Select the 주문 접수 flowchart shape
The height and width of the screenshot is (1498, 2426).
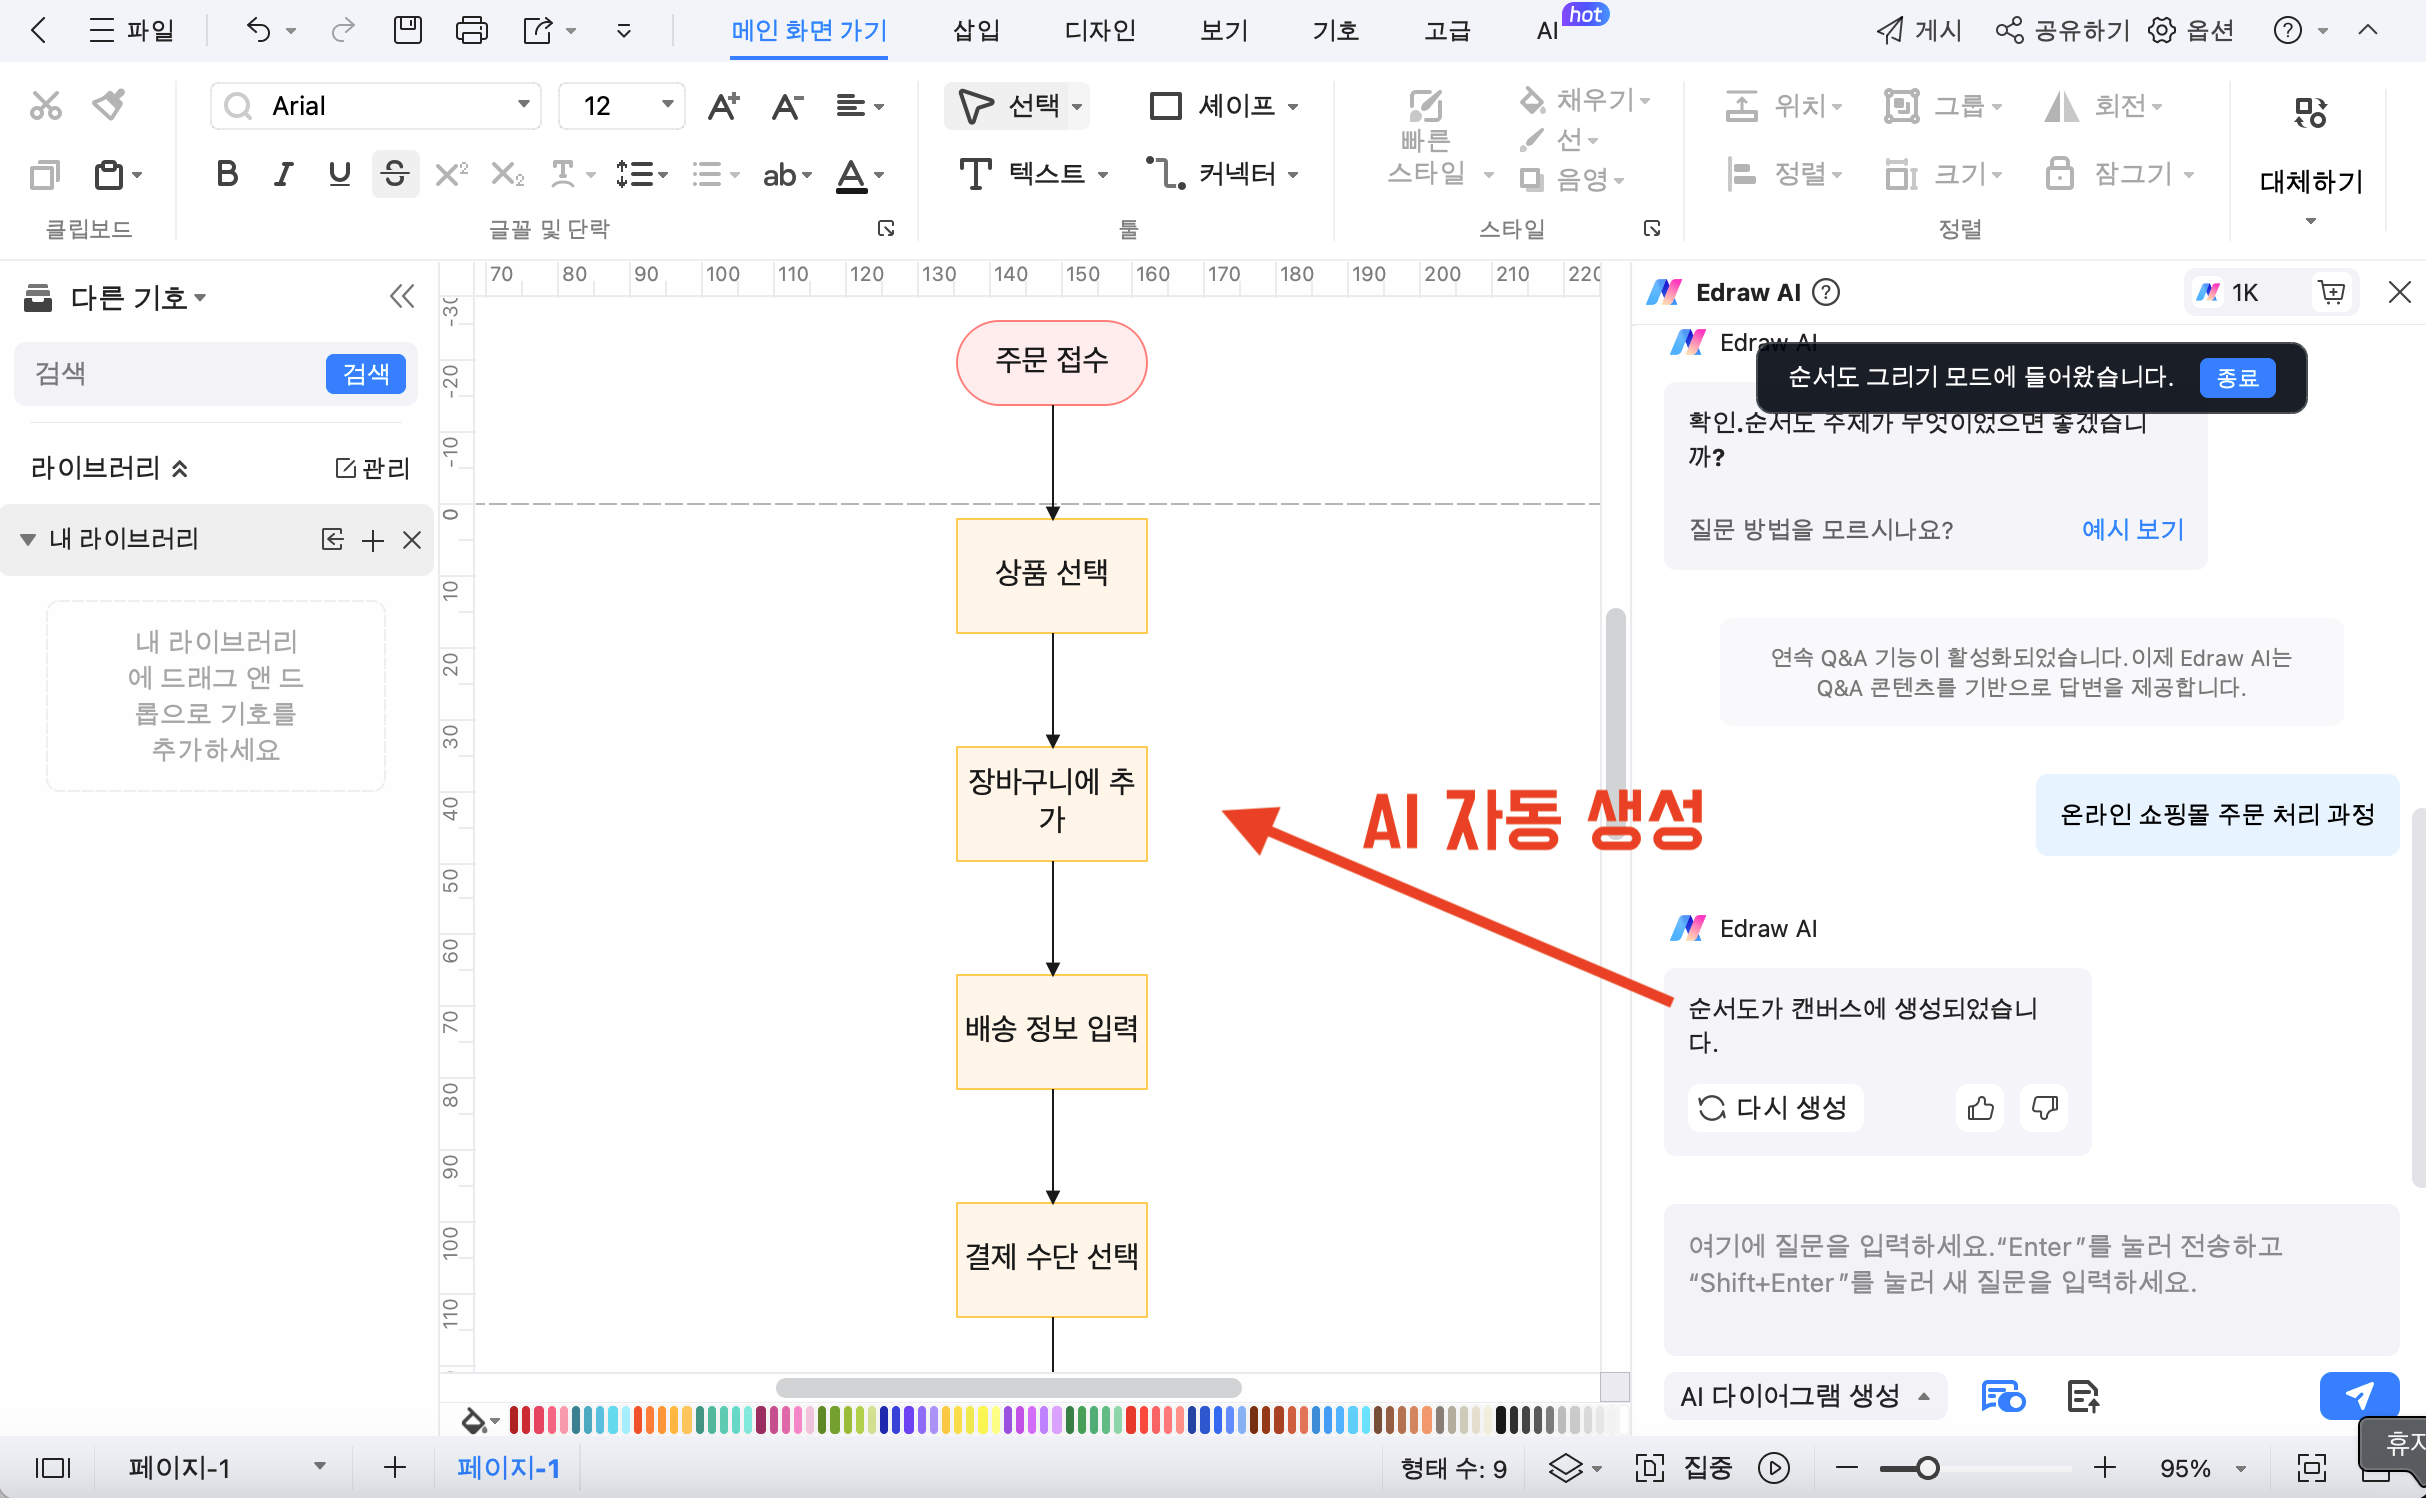[x=1051, y=362]
